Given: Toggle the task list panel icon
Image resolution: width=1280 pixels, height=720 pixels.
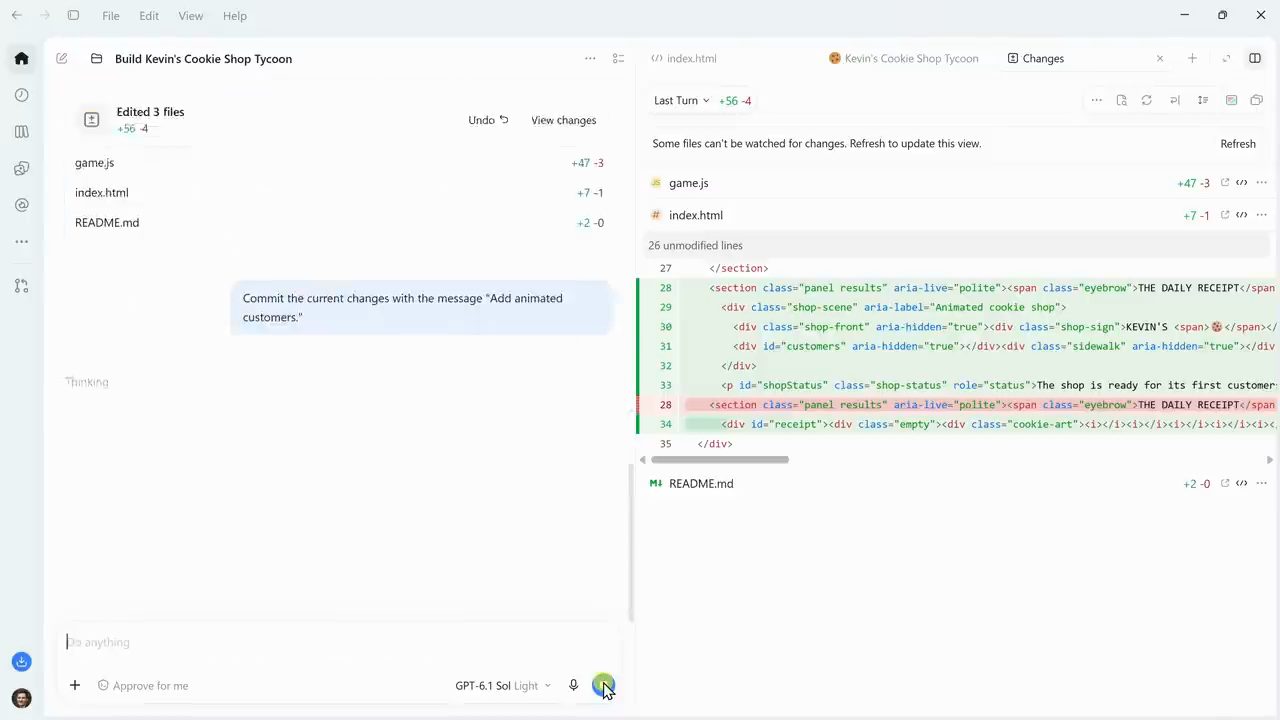Looking at the screenshot, I should [618, 59].
